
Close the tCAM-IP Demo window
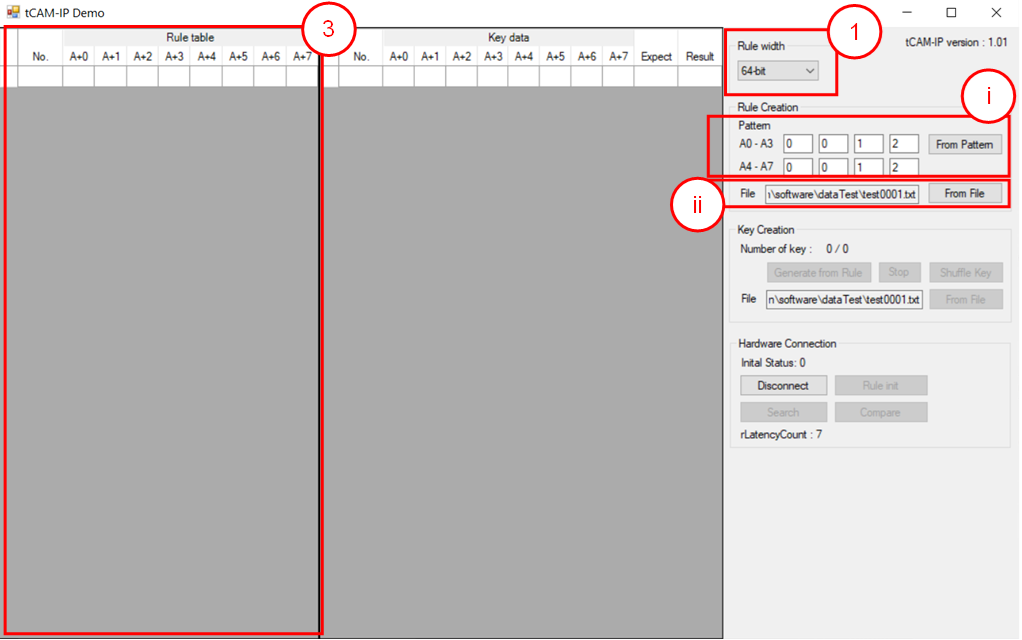coord(996,12)
